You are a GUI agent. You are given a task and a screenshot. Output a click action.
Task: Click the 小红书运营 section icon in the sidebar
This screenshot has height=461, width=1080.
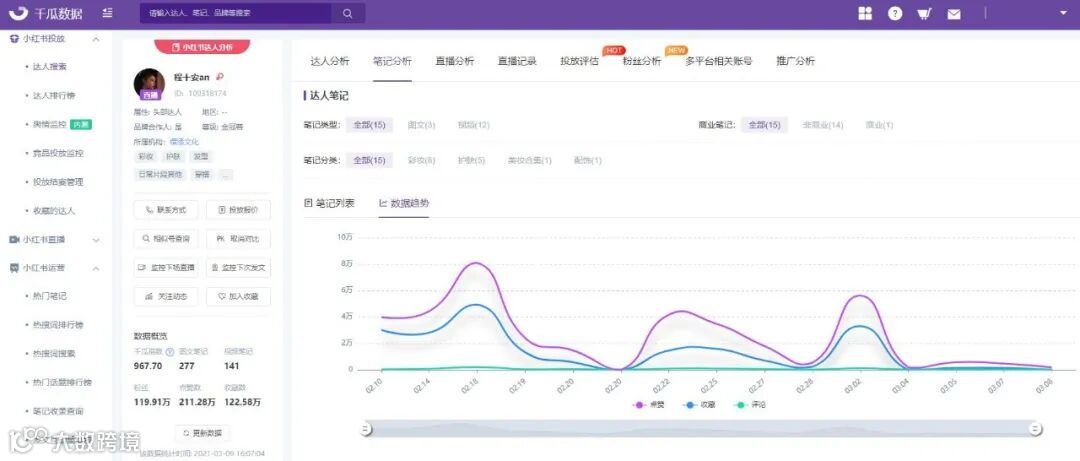14,268
